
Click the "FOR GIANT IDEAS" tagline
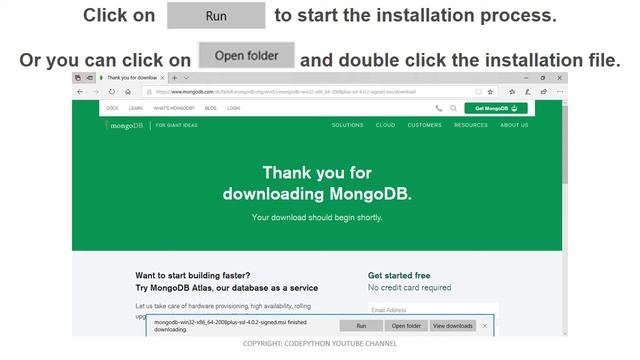(176, 125)
